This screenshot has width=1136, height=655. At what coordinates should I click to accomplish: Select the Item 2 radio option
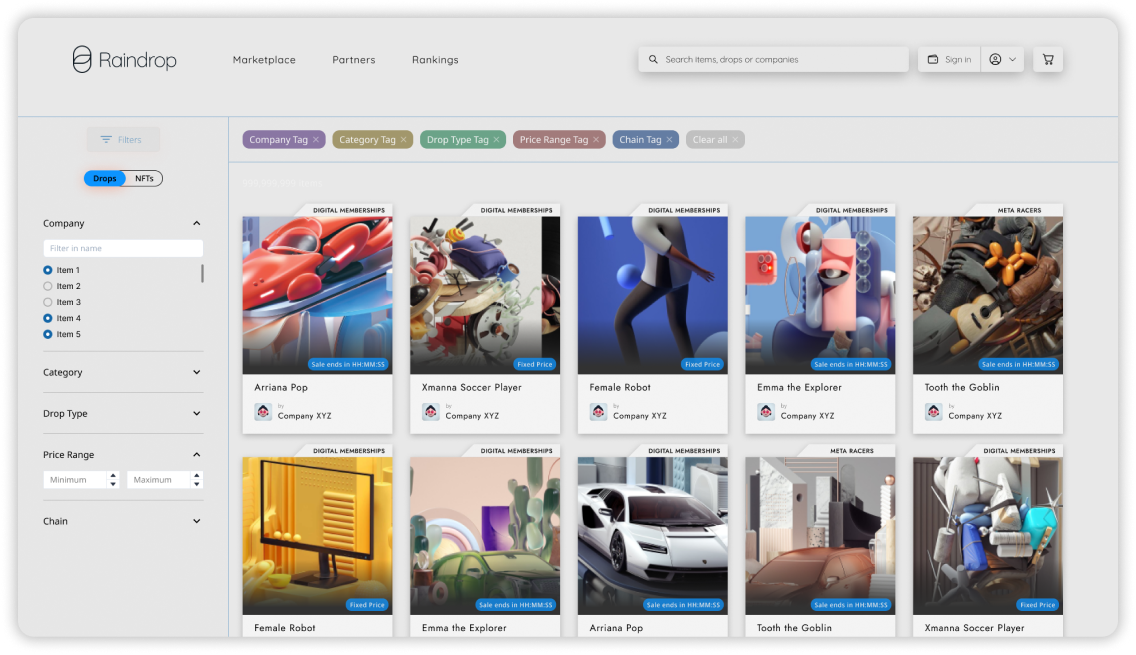point(48,286)
